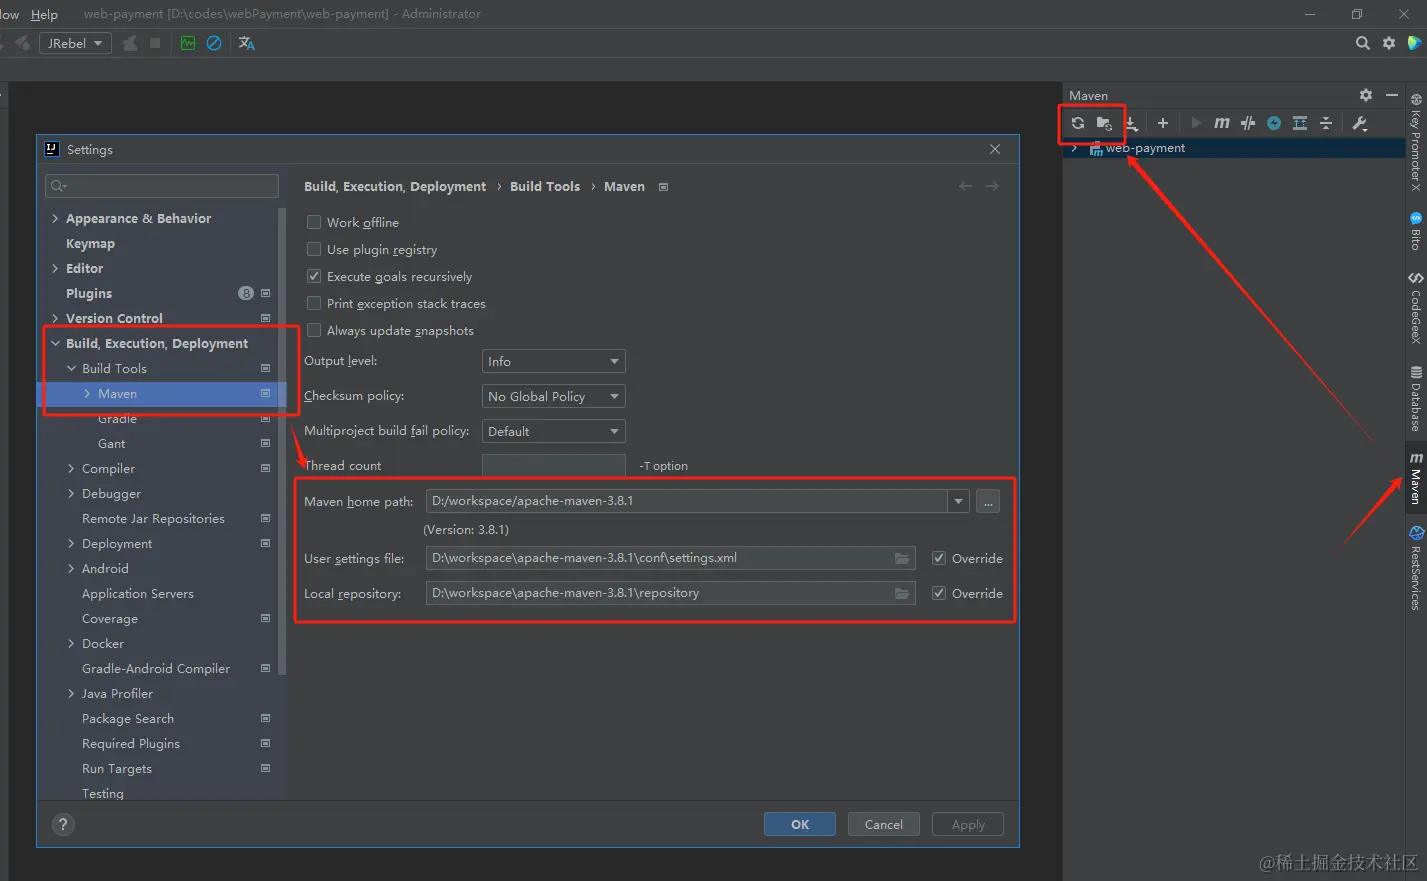This screenshot has width=1427, height=881.
Task: Generate sources and update folders icon
Action: coord(1104,123)
